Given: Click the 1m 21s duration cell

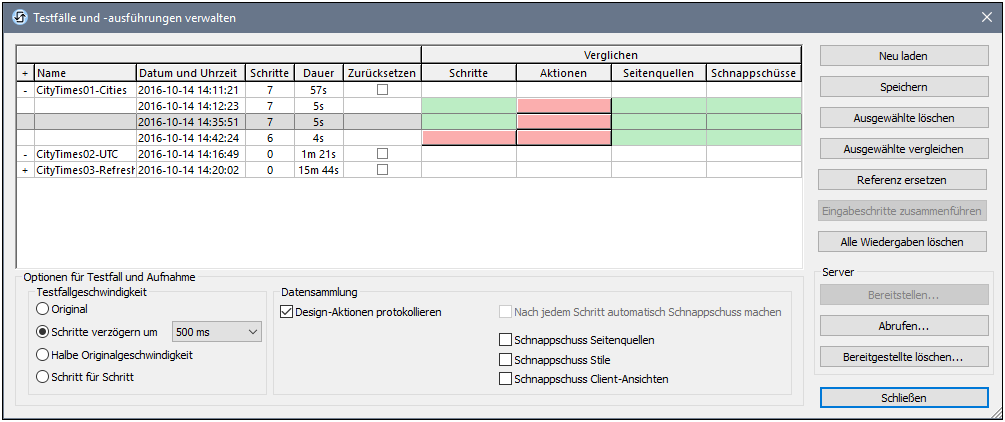Looking at the screenshot, I should 319,153.
